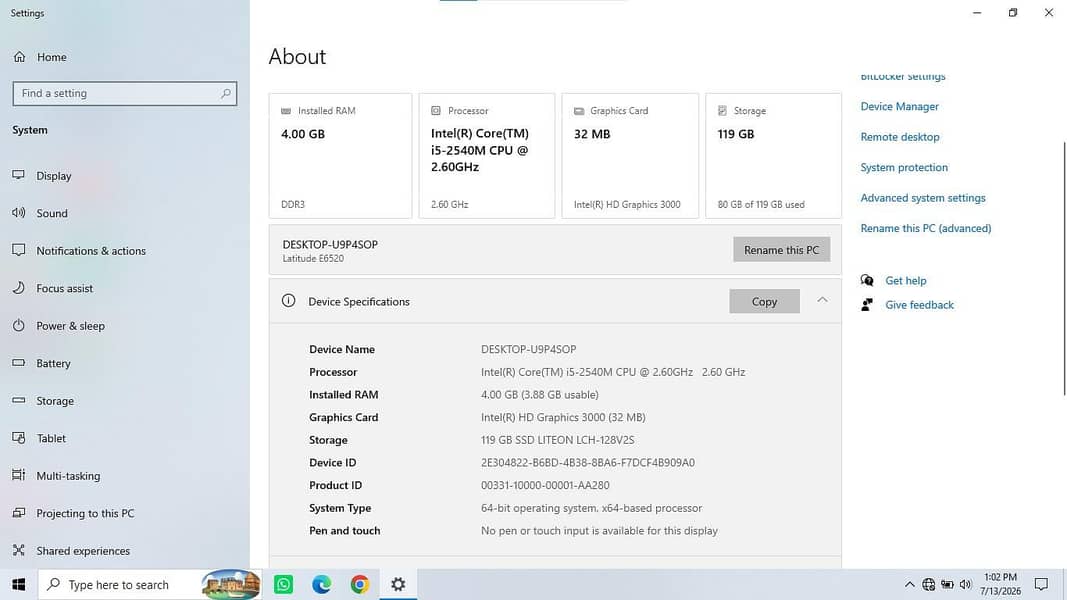1067x600 pixels.
Task: Select the Device ID value text
Action: 588,463
